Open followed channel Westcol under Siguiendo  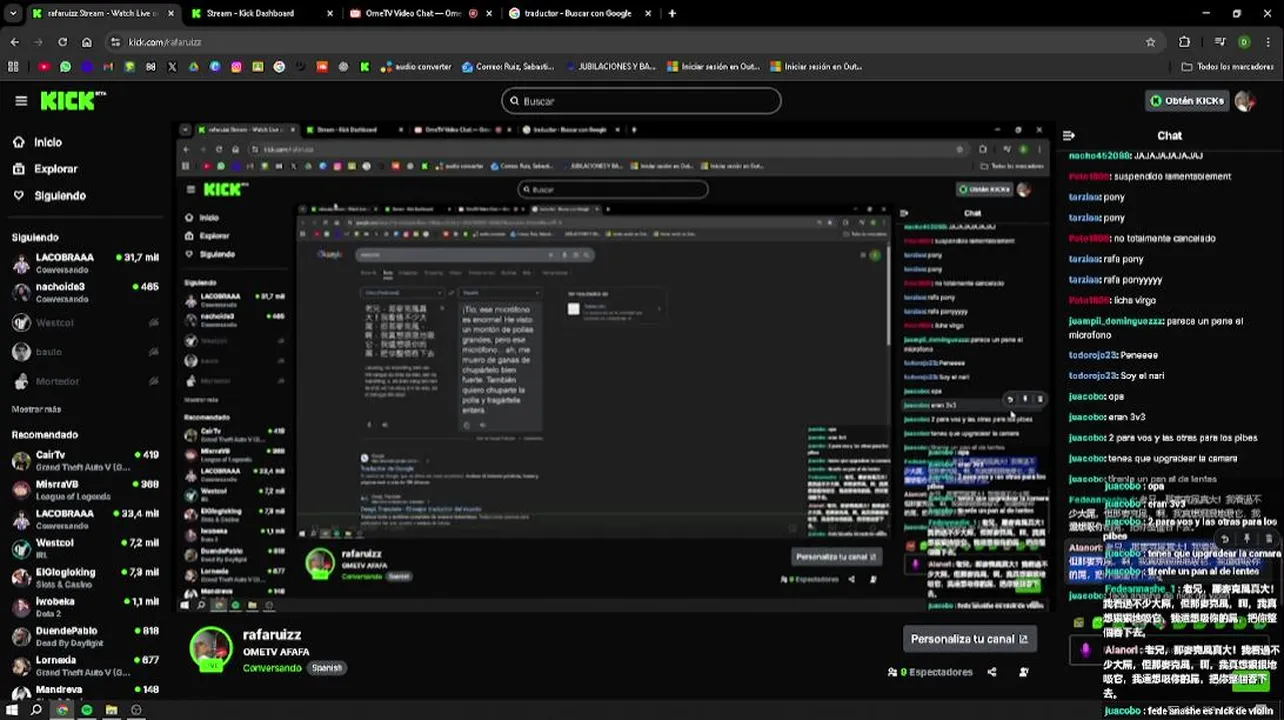click(85, 323)
